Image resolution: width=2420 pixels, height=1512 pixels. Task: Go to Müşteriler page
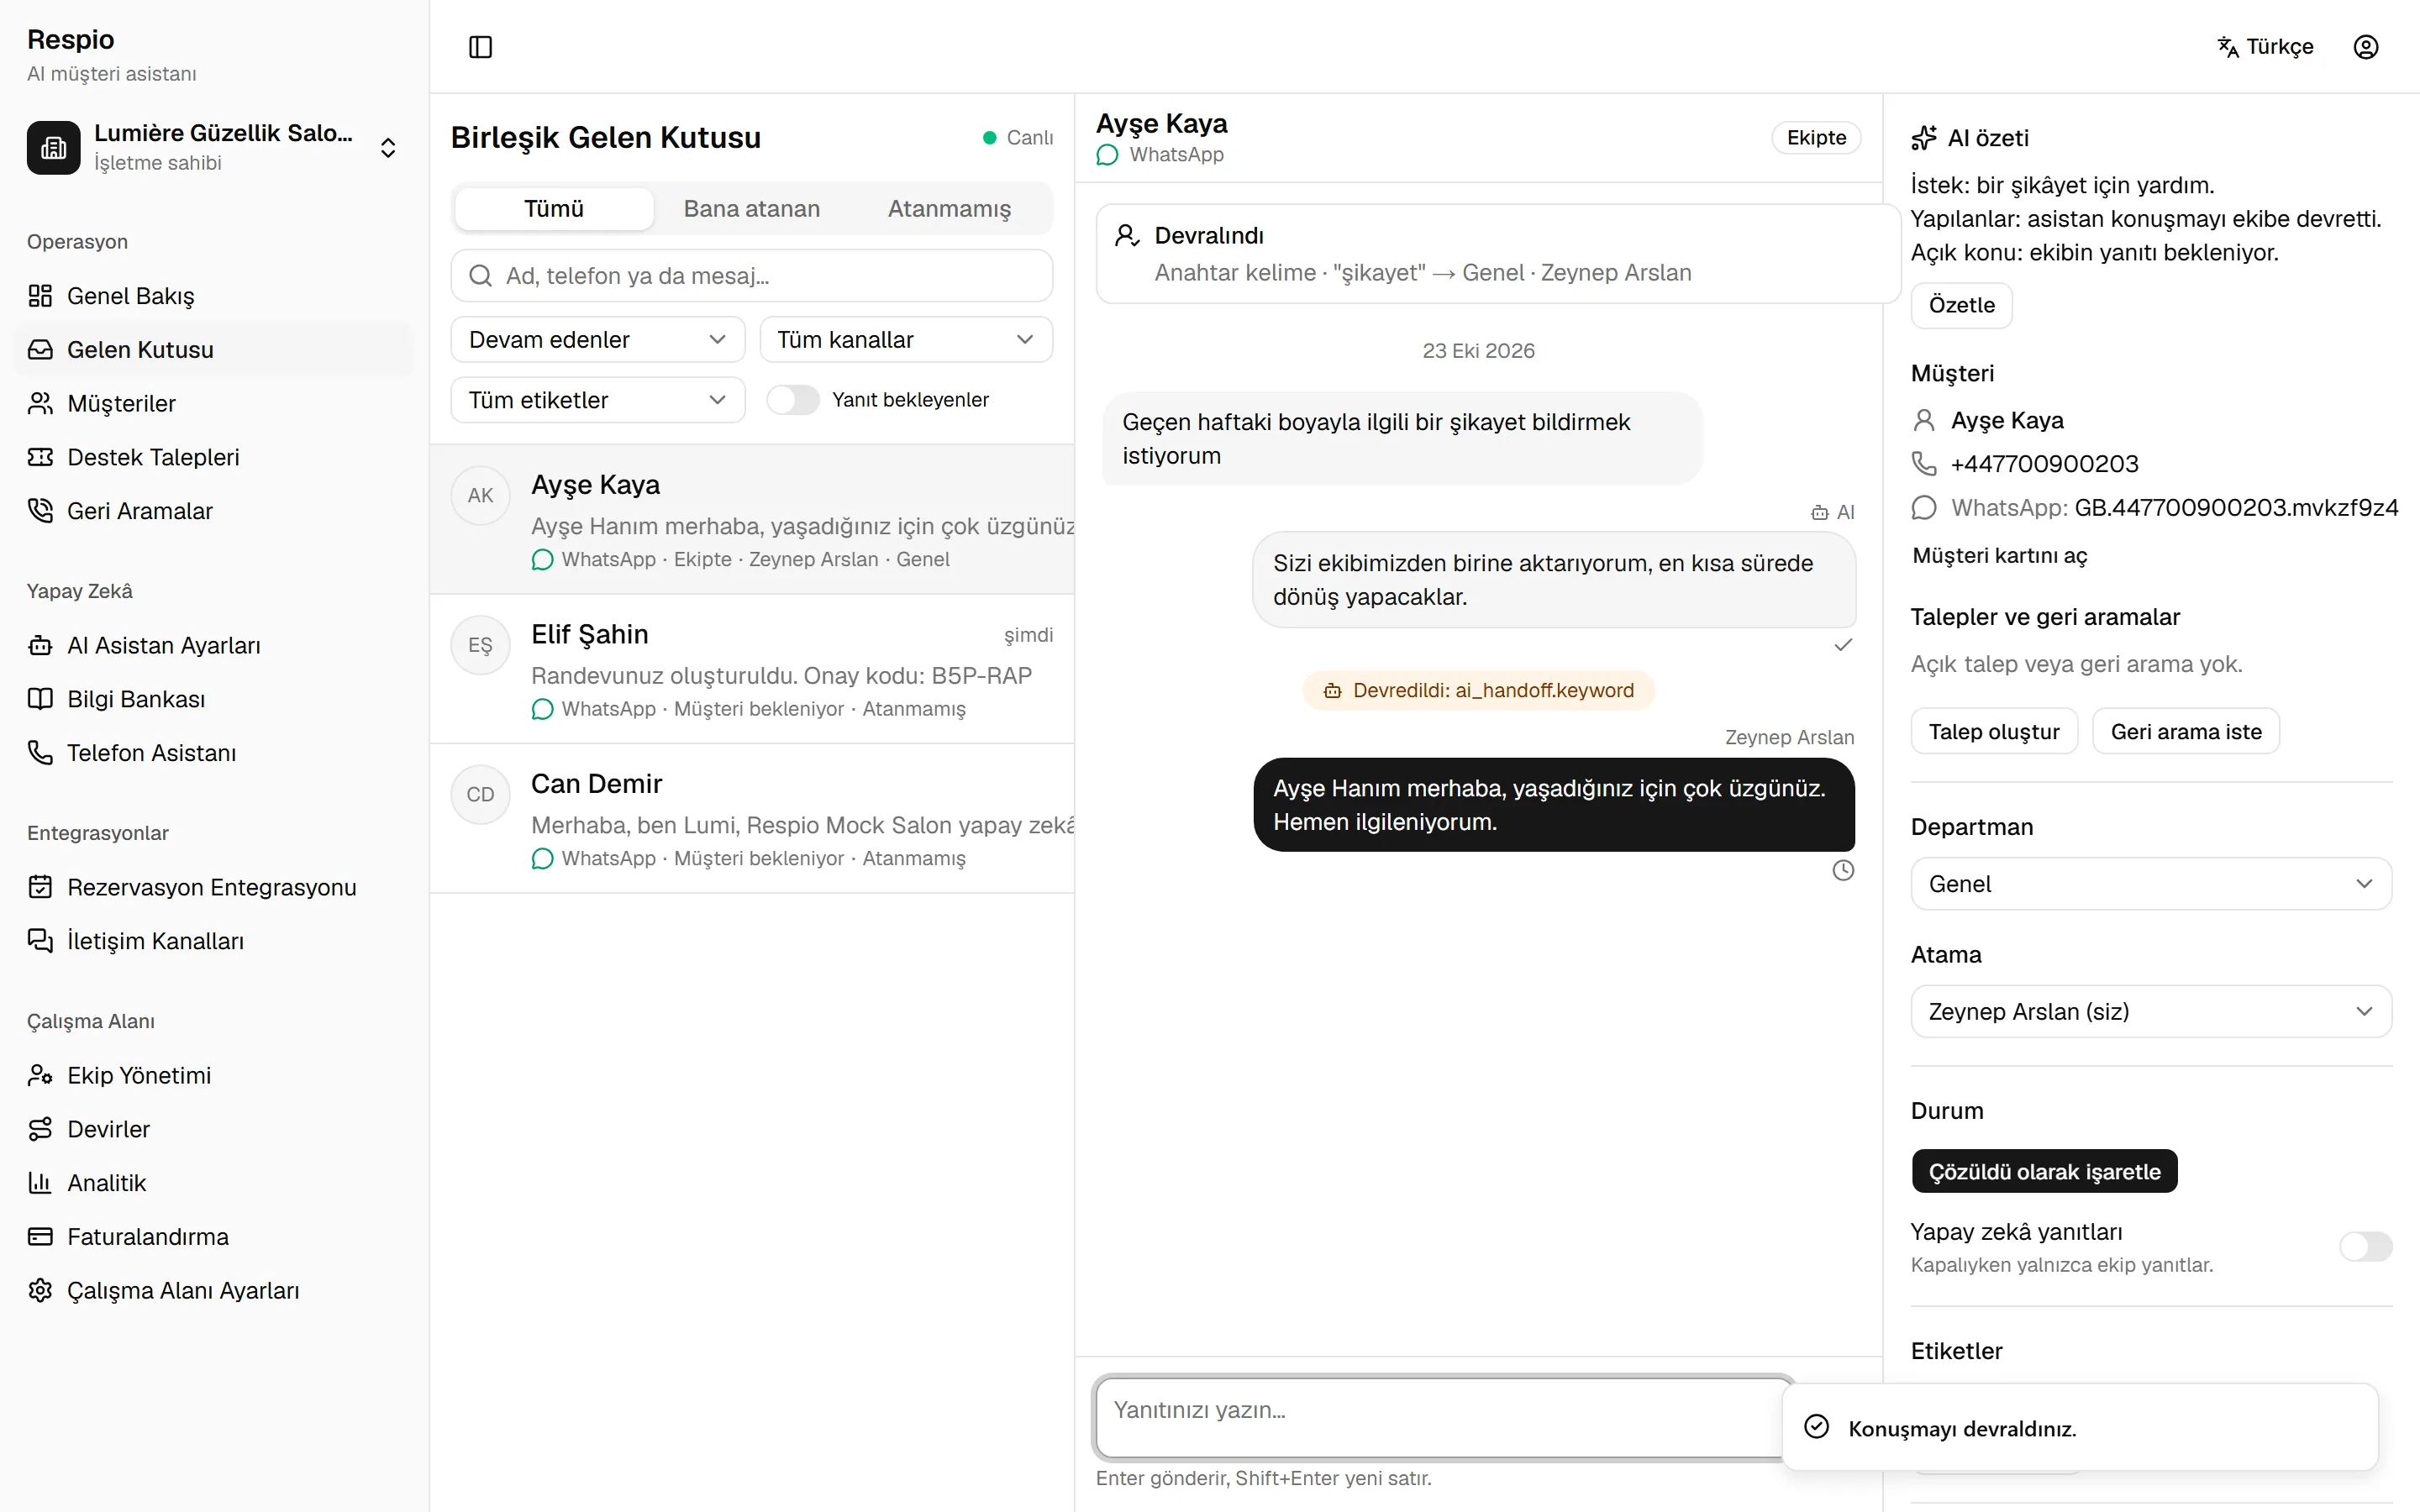(x=214, y=403)
